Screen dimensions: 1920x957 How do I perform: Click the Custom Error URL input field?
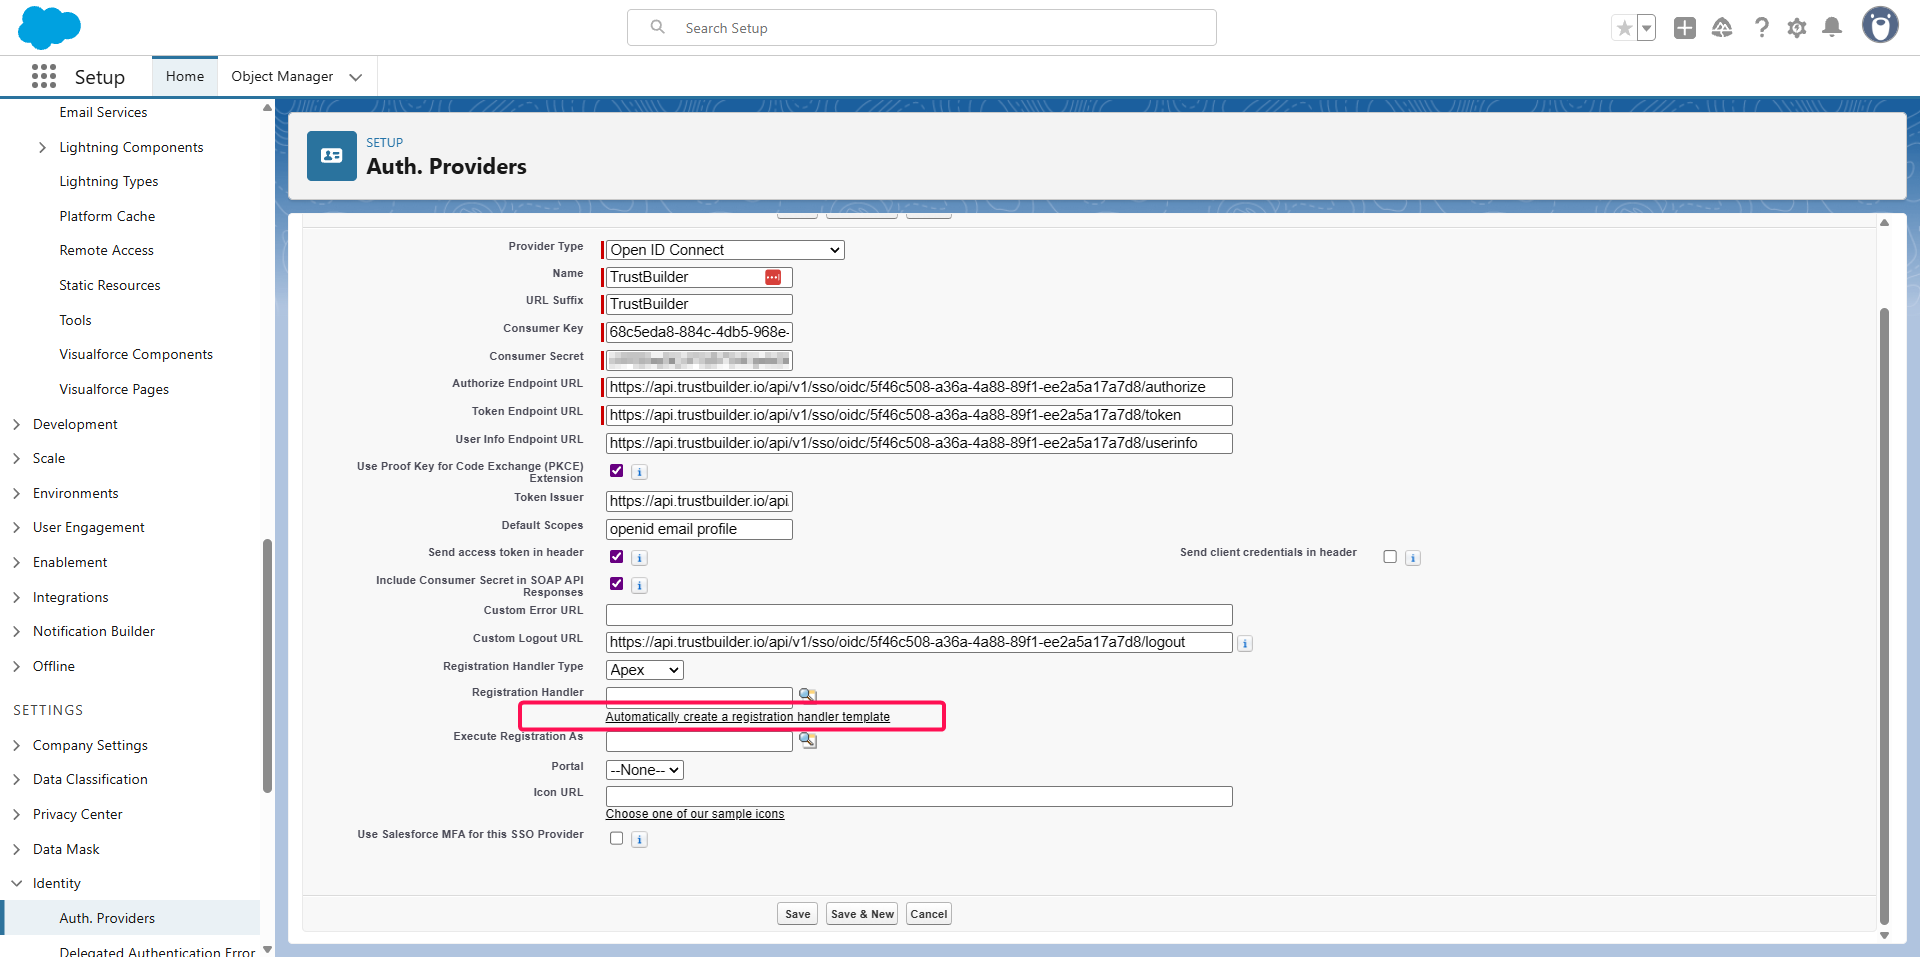[x=919, y=615]
